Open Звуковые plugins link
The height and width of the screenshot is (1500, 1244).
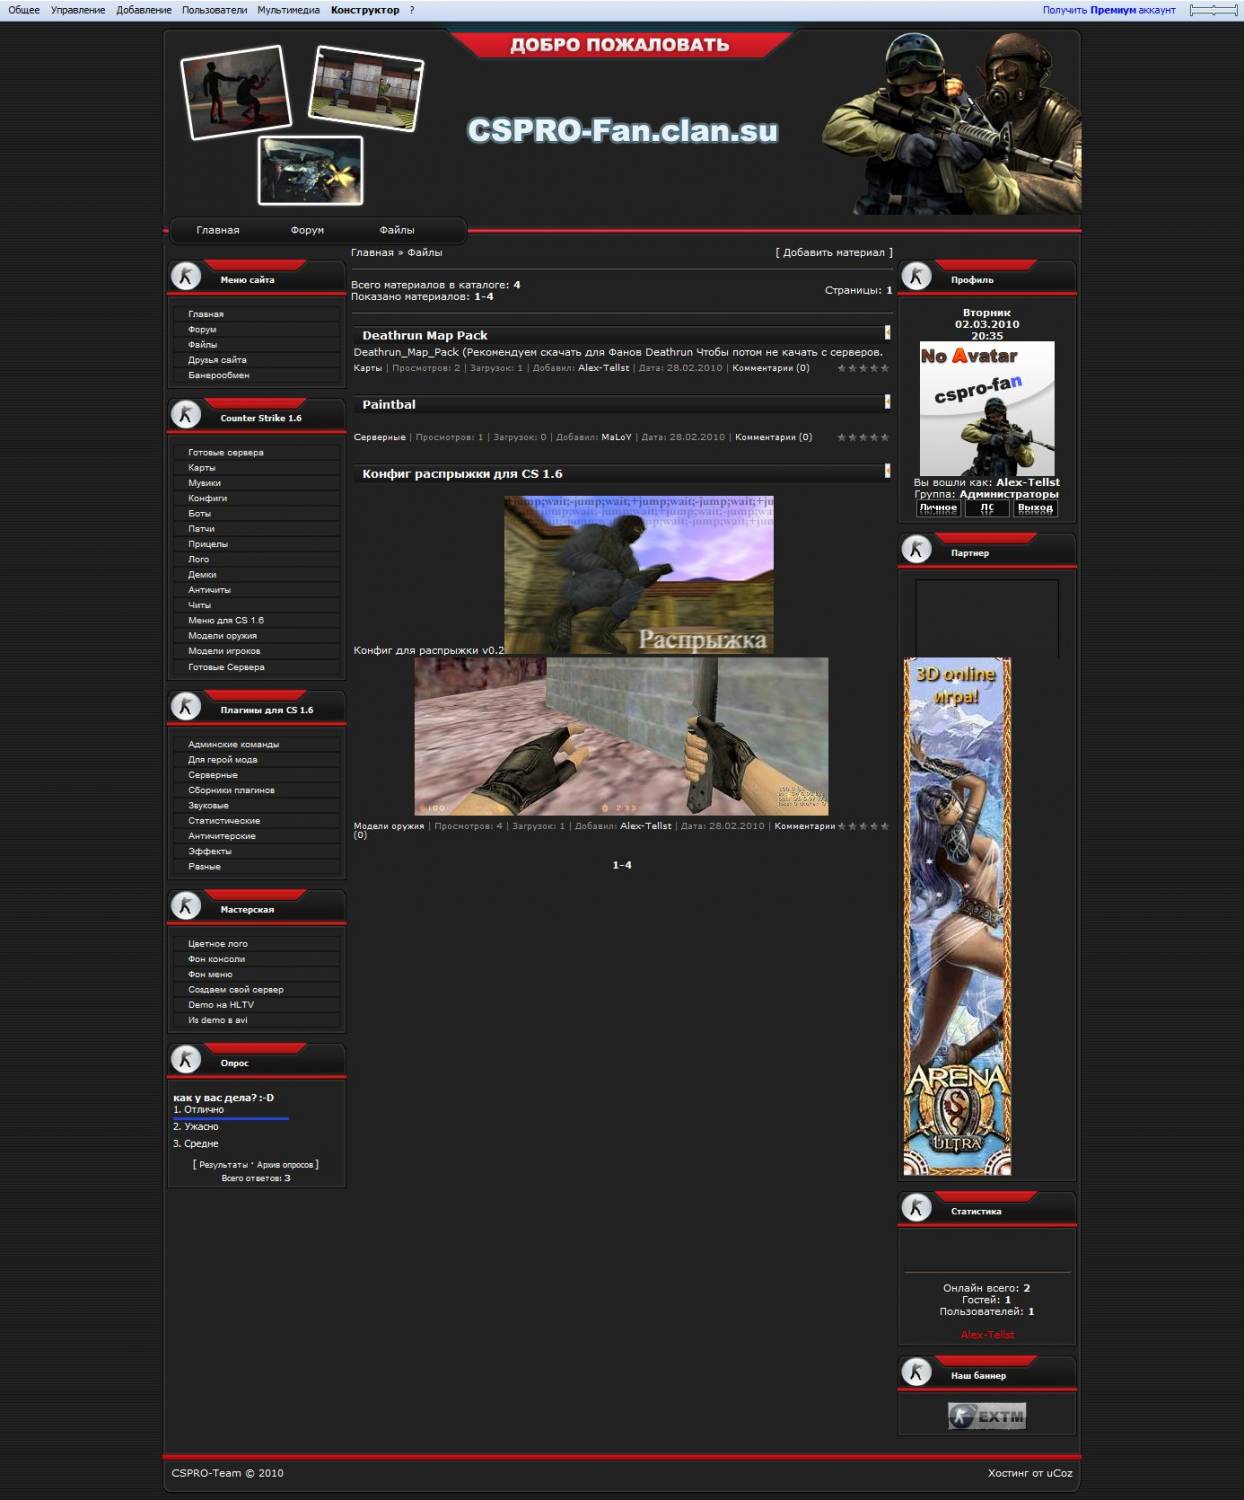(208, 805)
